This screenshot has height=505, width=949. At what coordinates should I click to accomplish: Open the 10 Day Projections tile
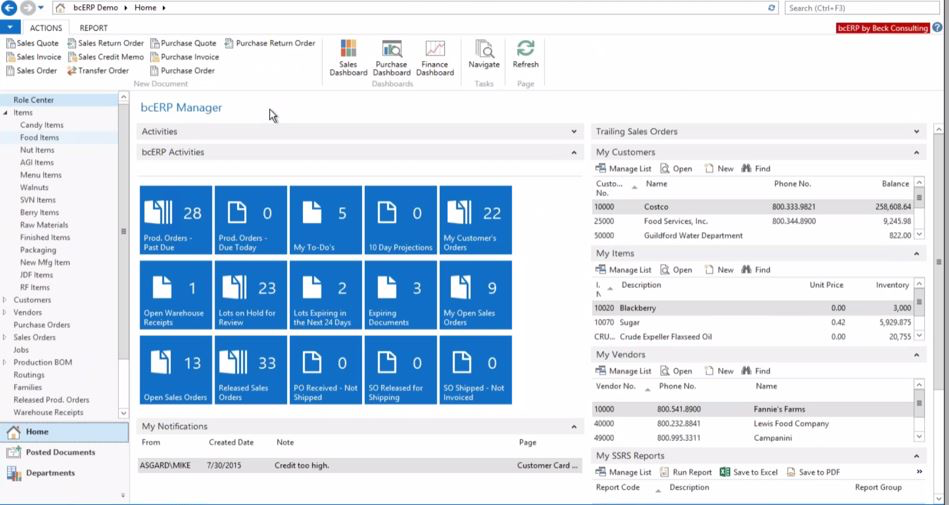point(401,220)
